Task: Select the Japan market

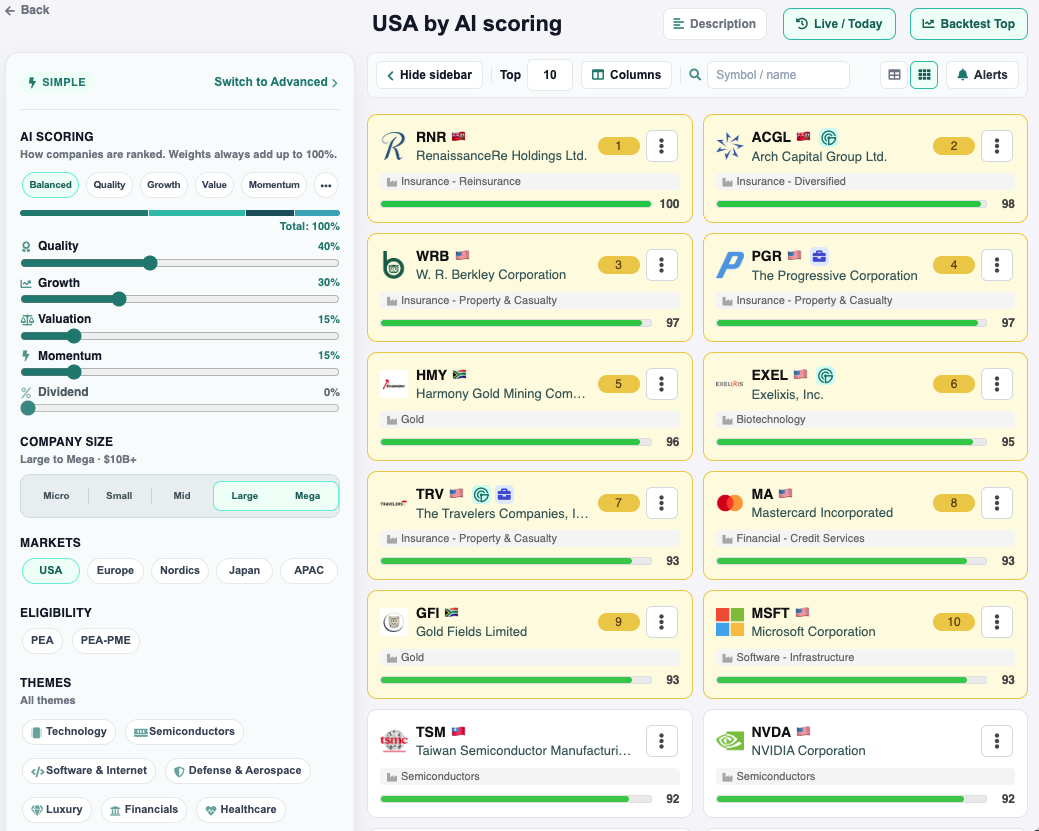Action: (x=245, y=571)
